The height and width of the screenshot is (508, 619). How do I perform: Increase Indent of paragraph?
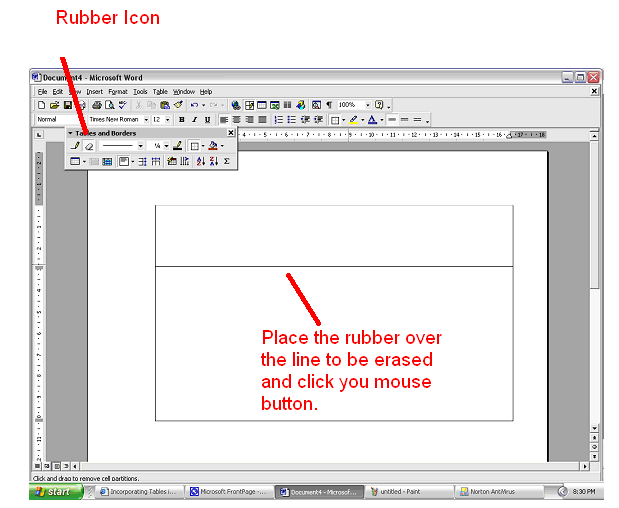click(318, 120)
